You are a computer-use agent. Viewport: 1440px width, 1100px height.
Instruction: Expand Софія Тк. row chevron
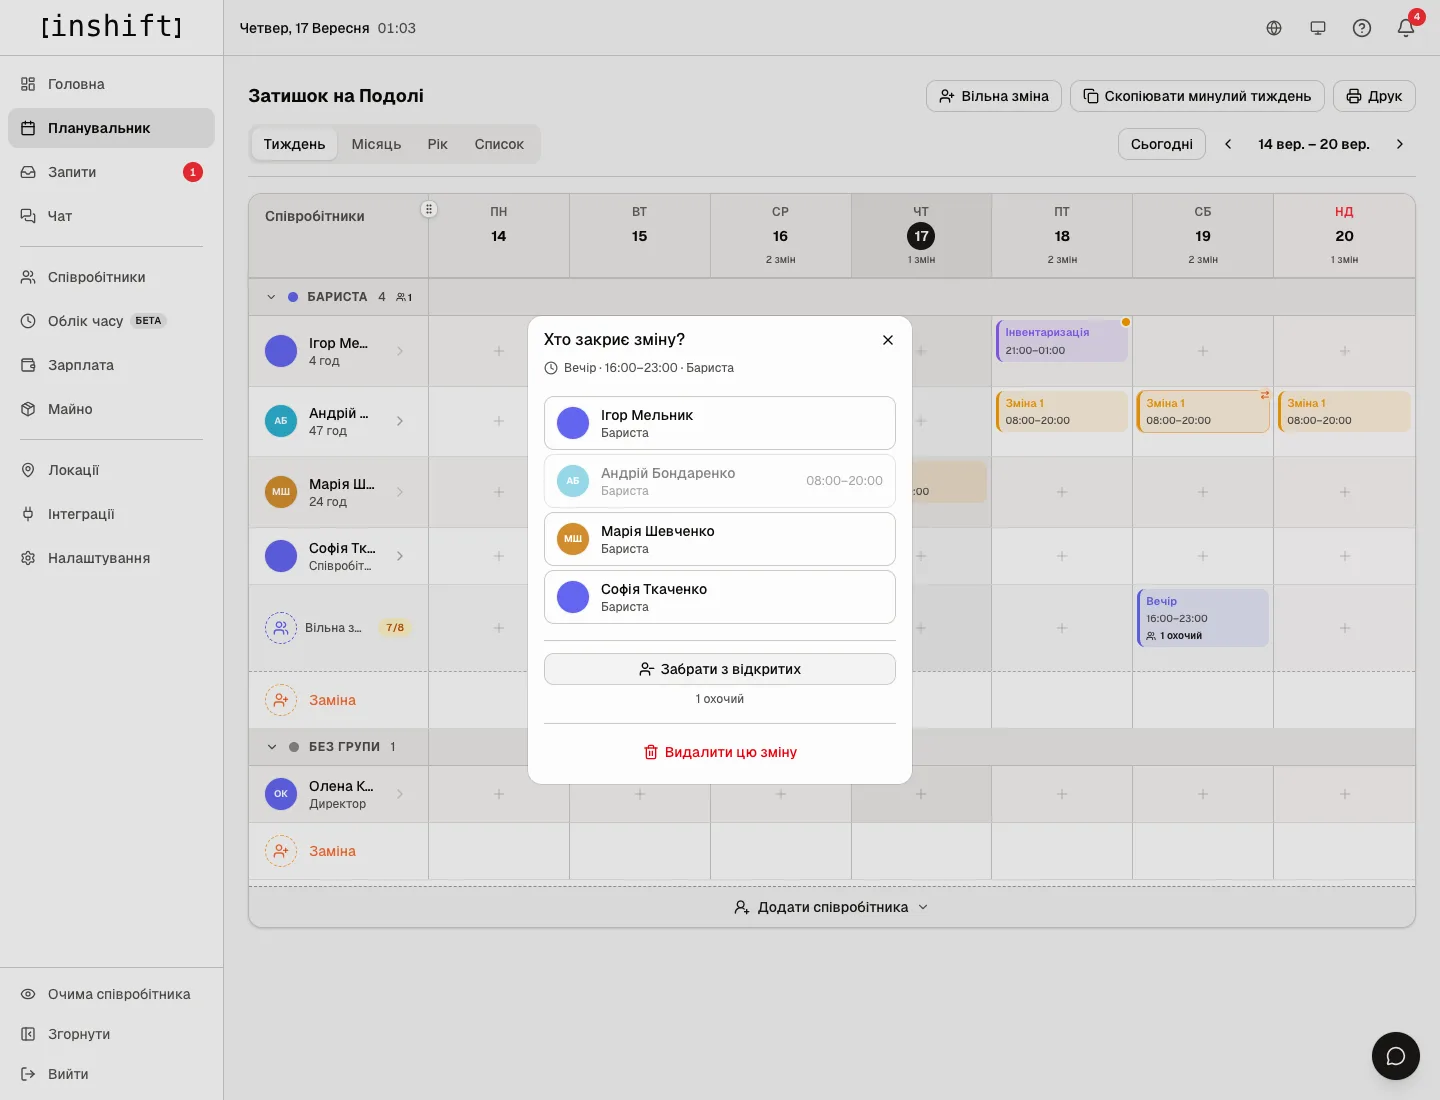400,556
